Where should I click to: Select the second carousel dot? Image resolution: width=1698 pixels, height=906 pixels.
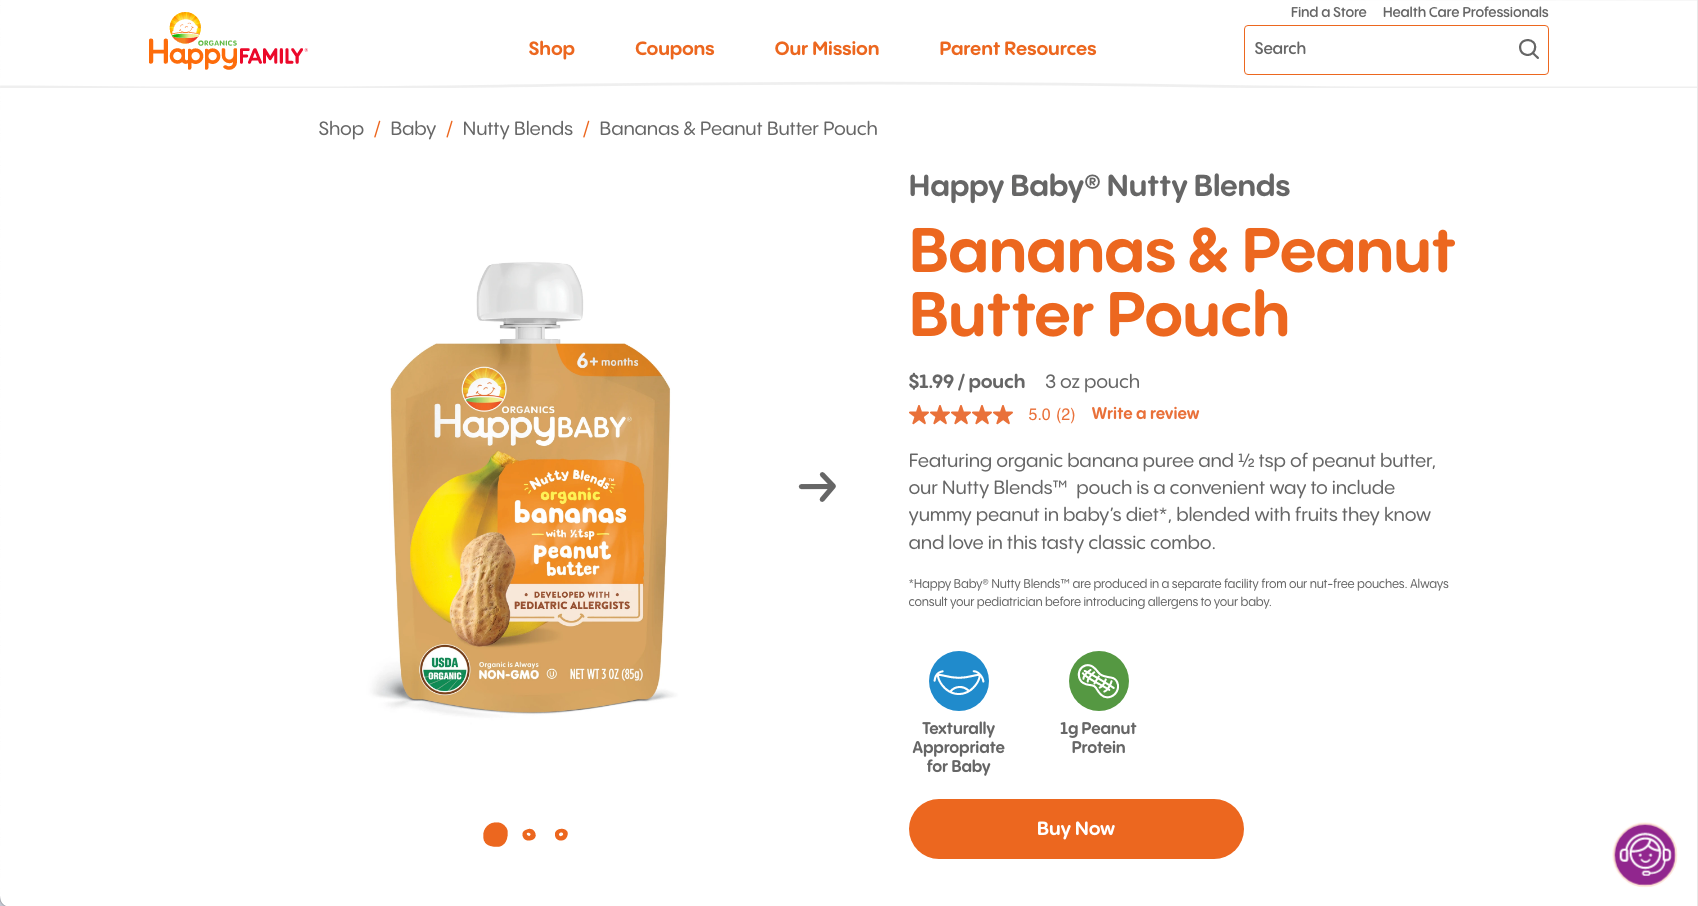tap(529, 834)
